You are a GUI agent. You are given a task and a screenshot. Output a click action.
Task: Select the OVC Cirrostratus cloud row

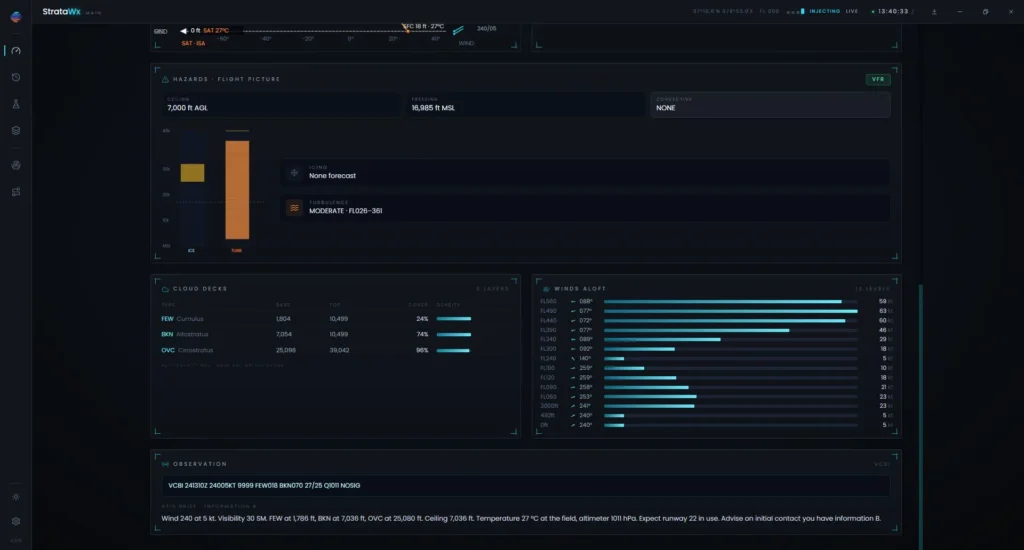coord(334,351)
